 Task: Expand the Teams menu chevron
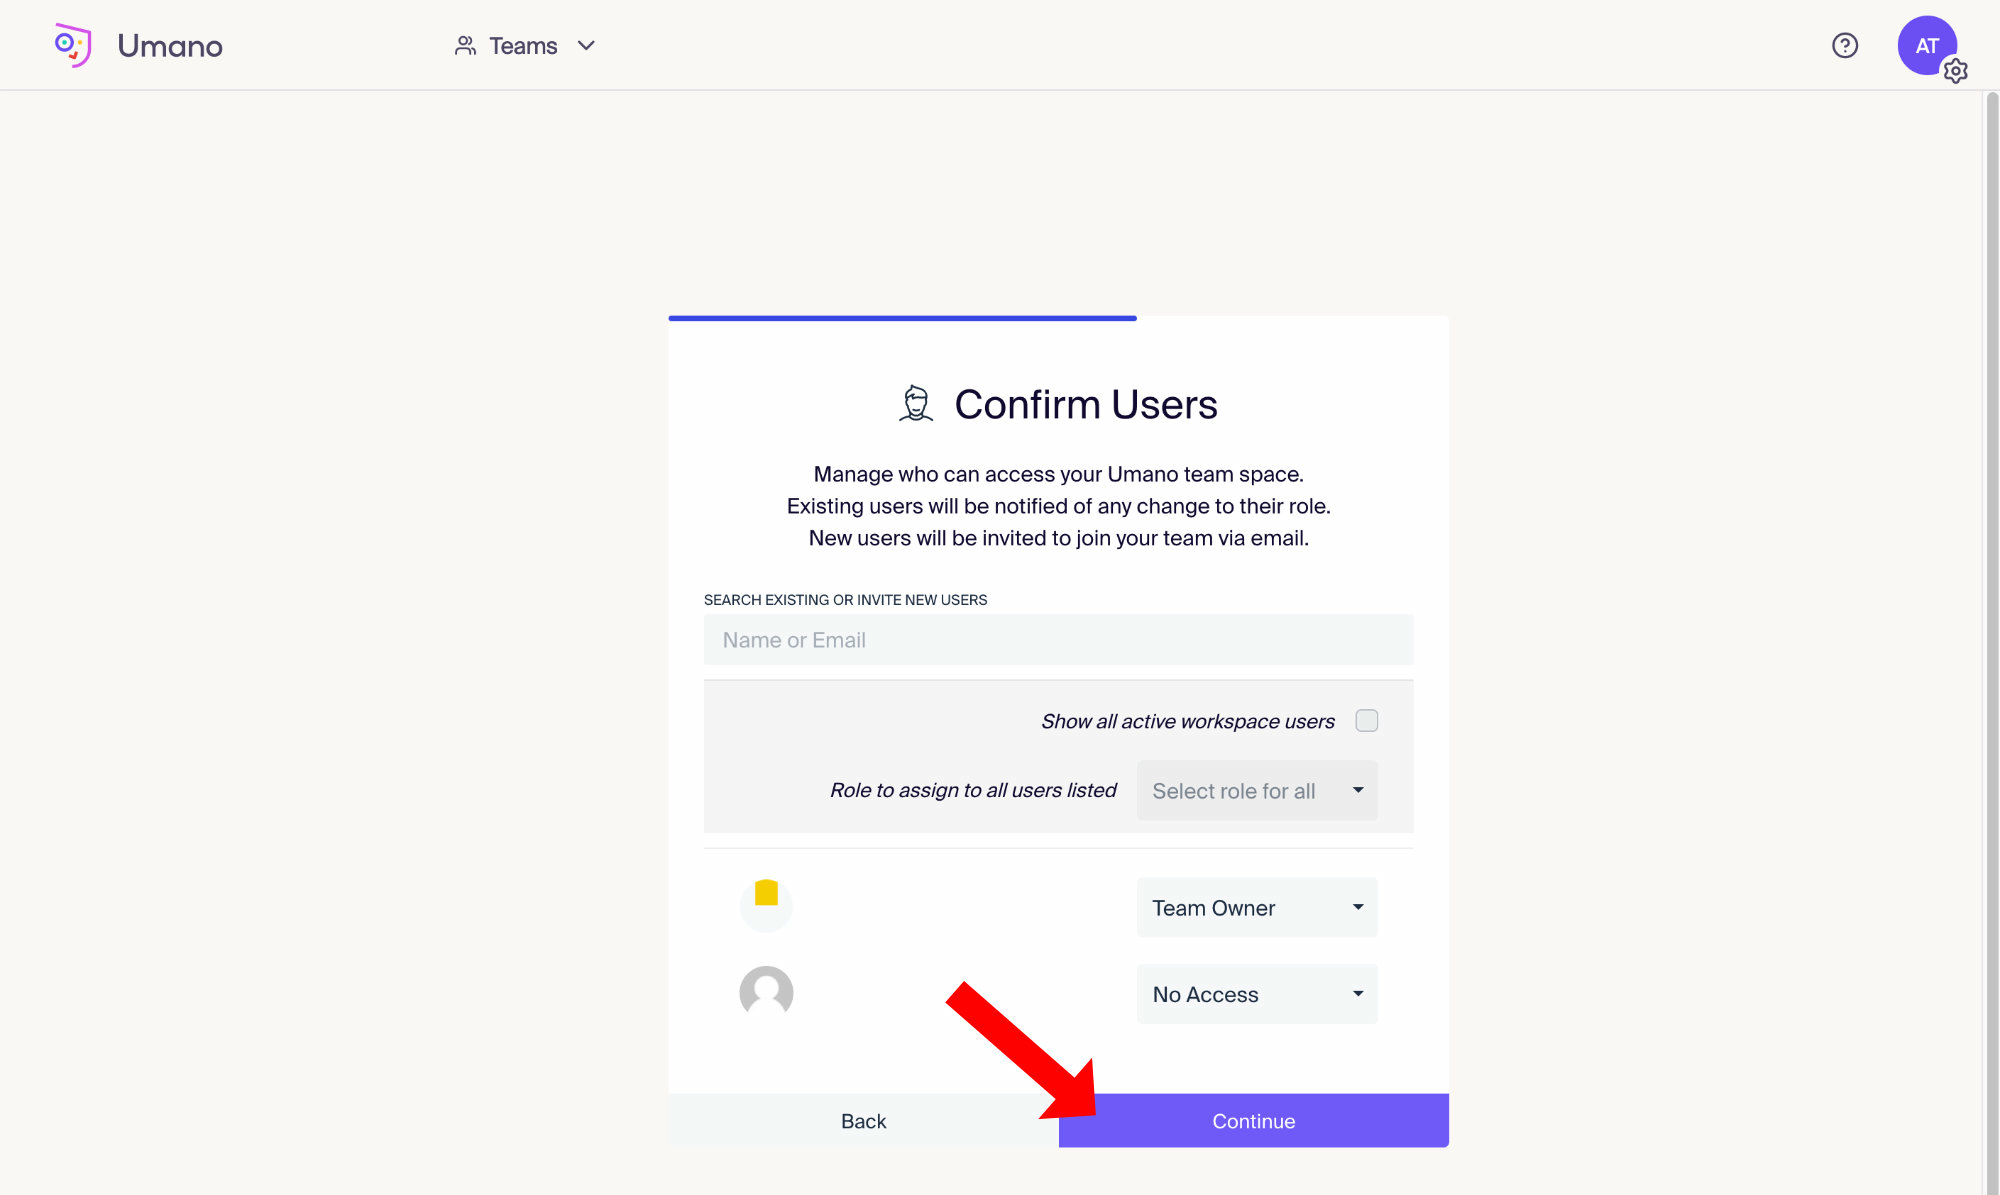click(x=587, y=46)
